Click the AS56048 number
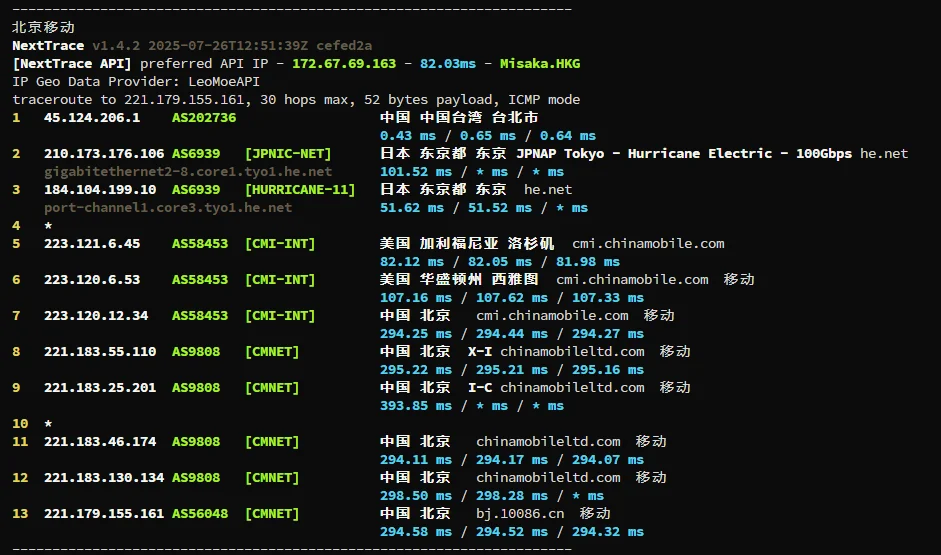Screen dimensions: 941x555 click(200, 513)
